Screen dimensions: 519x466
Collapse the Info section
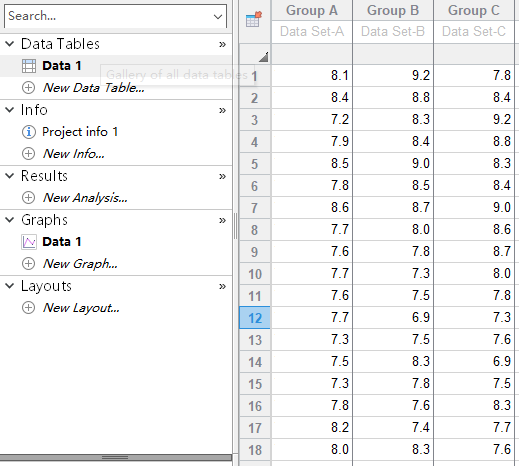10,110
